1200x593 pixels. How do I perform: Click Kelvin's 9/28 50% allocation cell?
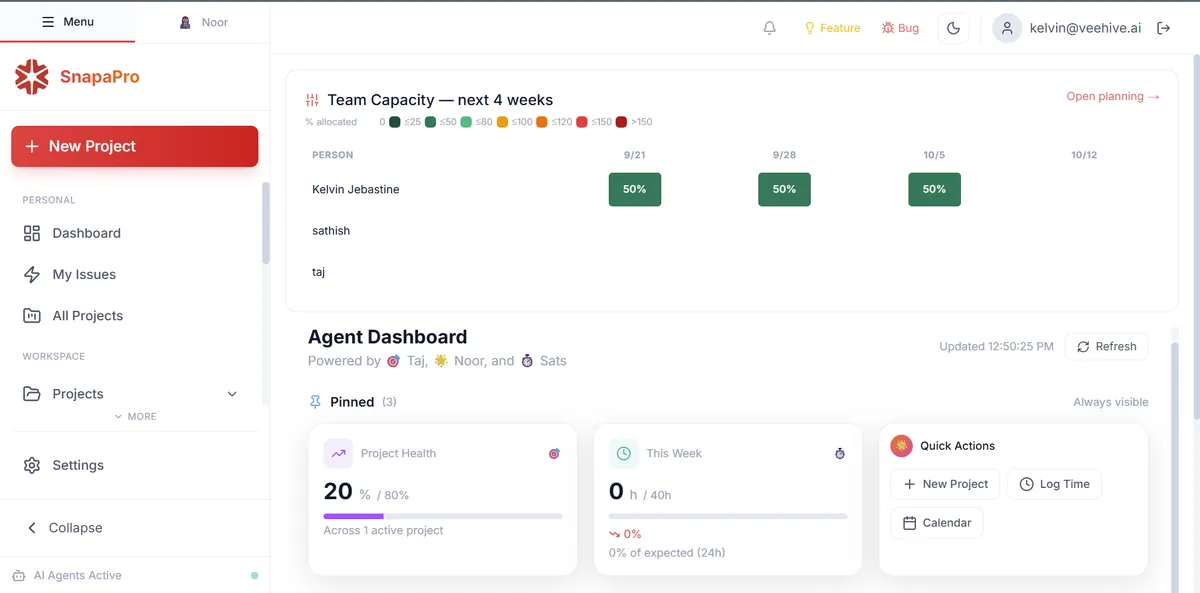pos(784,189)
